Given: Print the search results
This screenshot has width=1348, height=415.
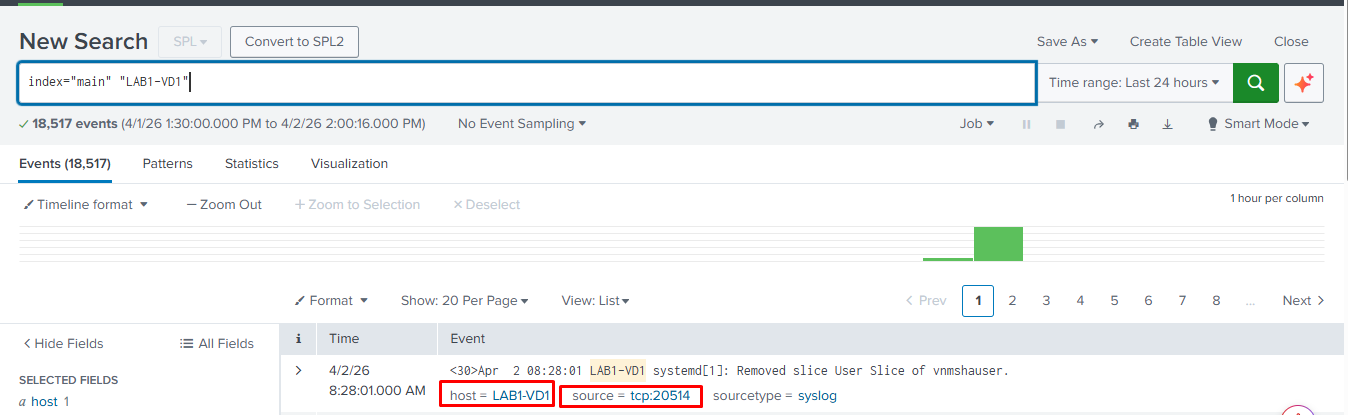Looking at the screenshot, I should point(1133,124).
